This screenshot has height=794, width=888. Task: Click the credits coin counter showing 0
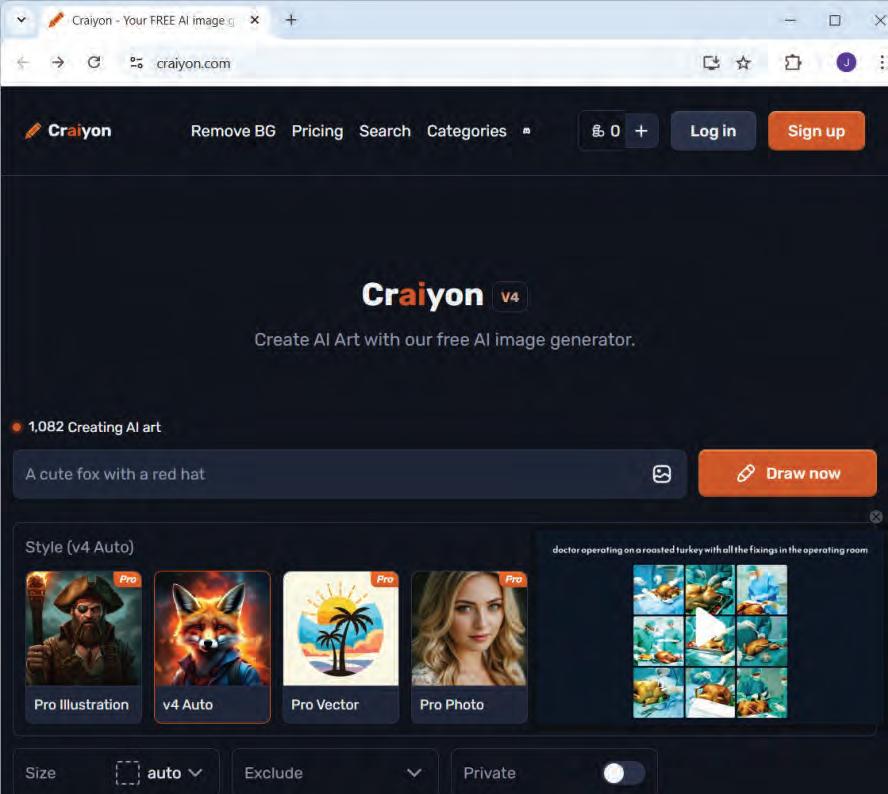click(x=605, y=131)
